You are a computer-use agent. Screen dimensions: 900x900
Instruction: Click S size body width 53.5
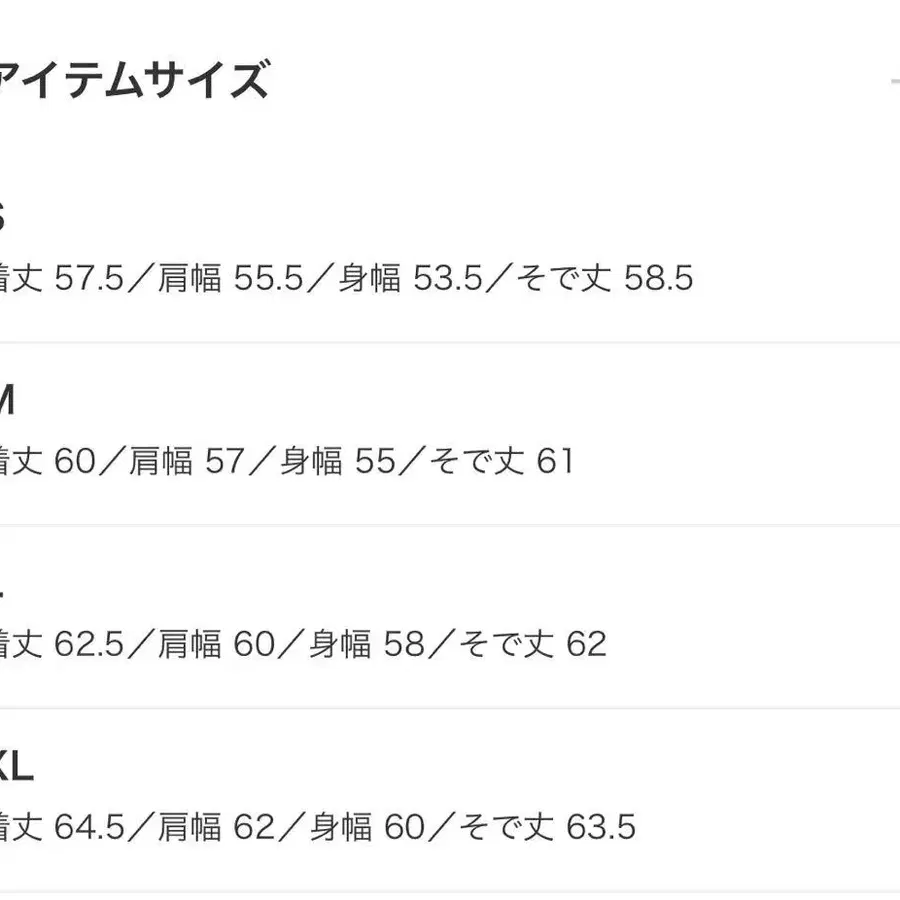click(418, 278)
